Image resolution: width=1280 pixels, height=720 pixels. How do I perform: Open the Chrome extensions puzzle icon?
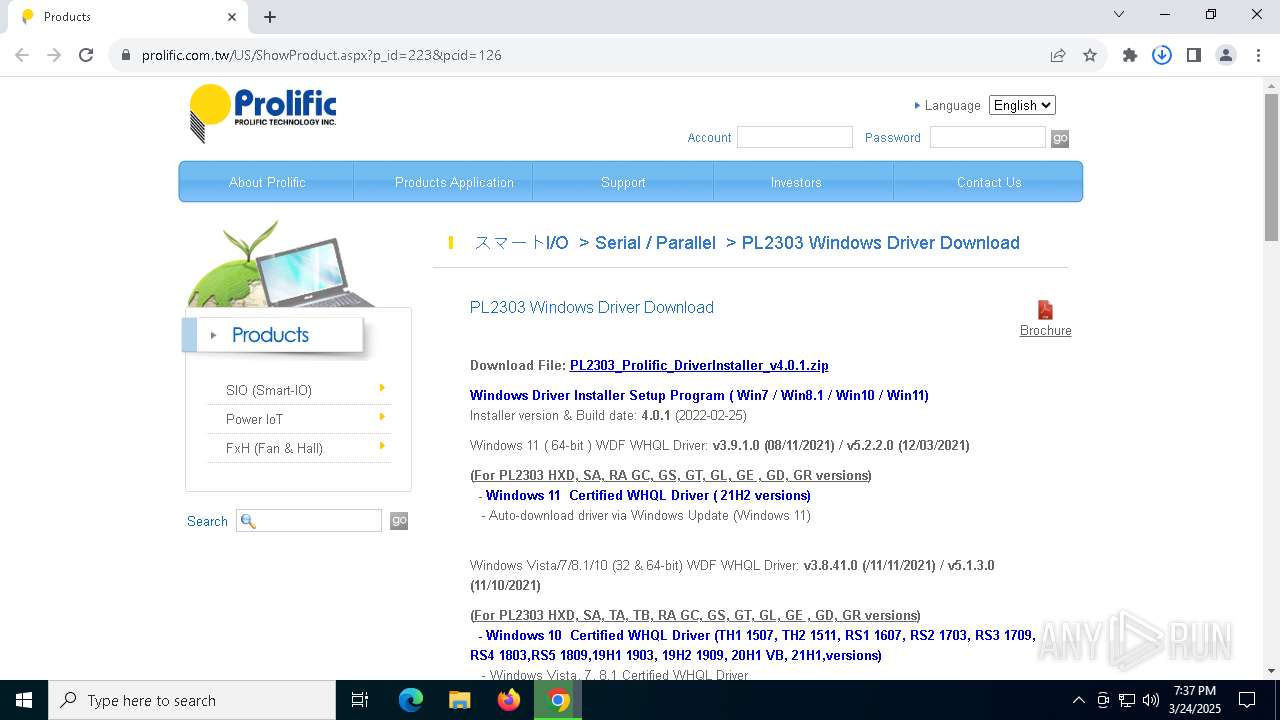click(1130, 55)
